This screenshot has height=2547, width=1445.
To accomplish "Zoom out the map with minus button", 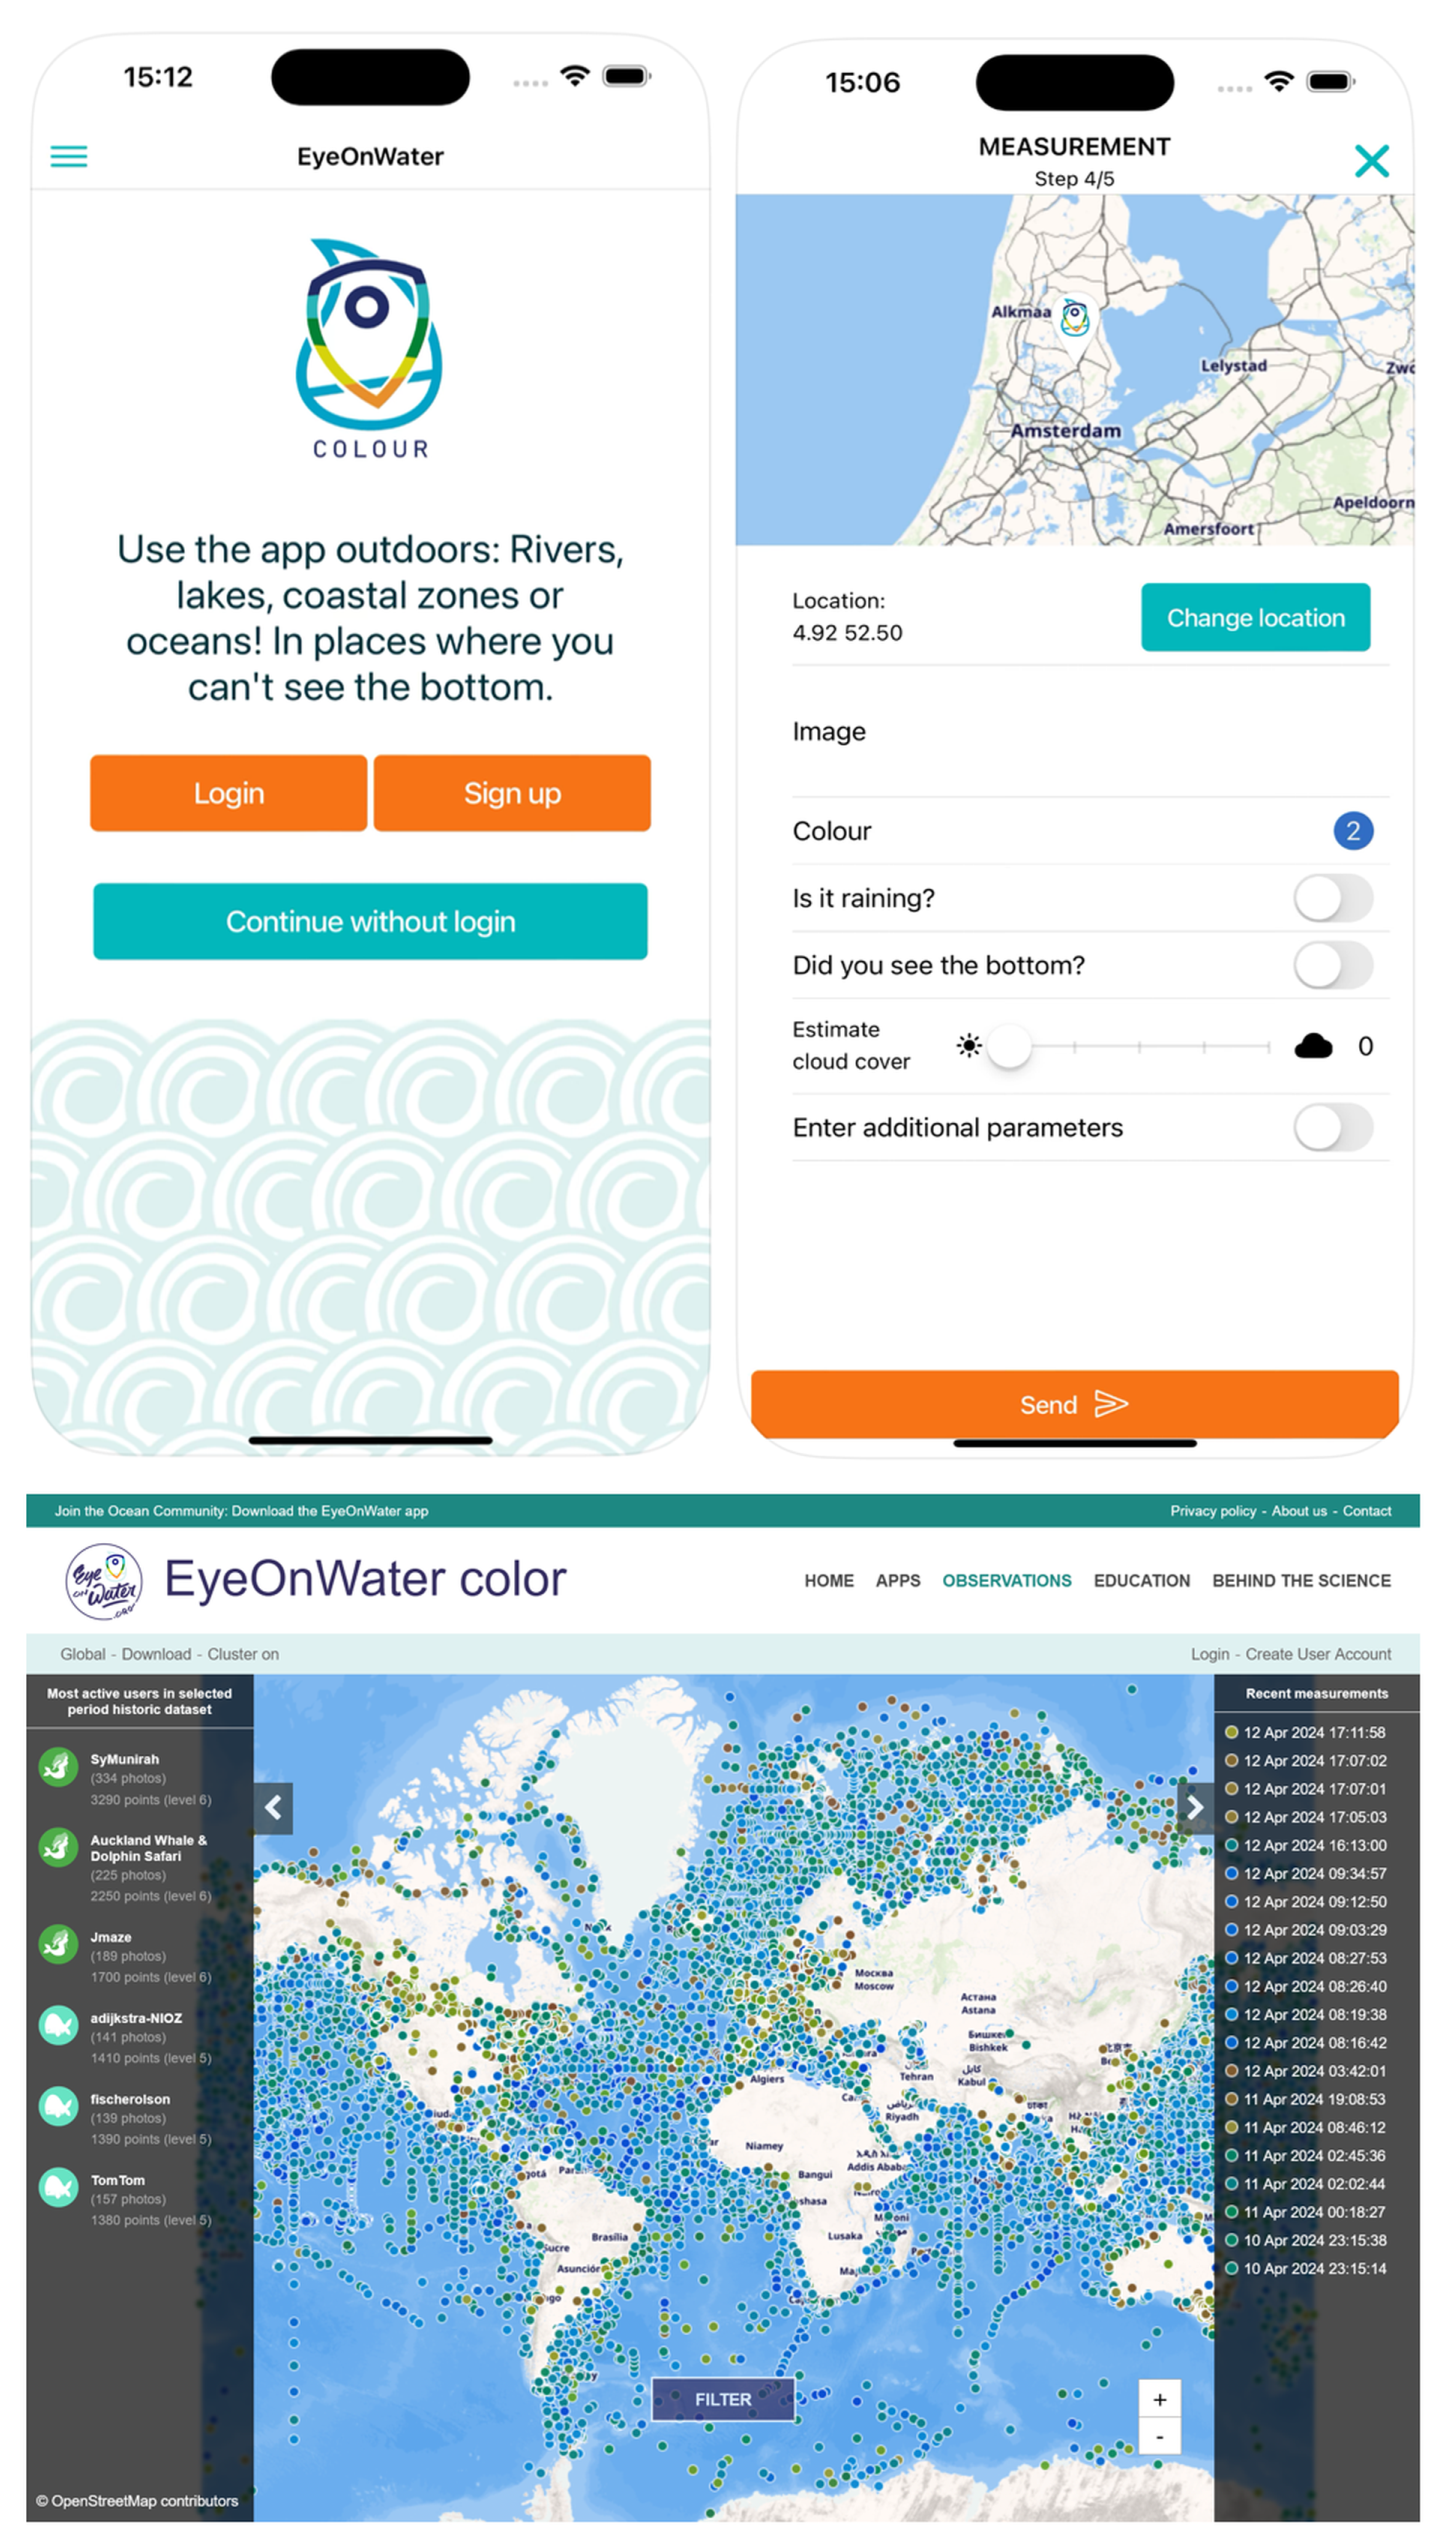I will (1158, 2435).
